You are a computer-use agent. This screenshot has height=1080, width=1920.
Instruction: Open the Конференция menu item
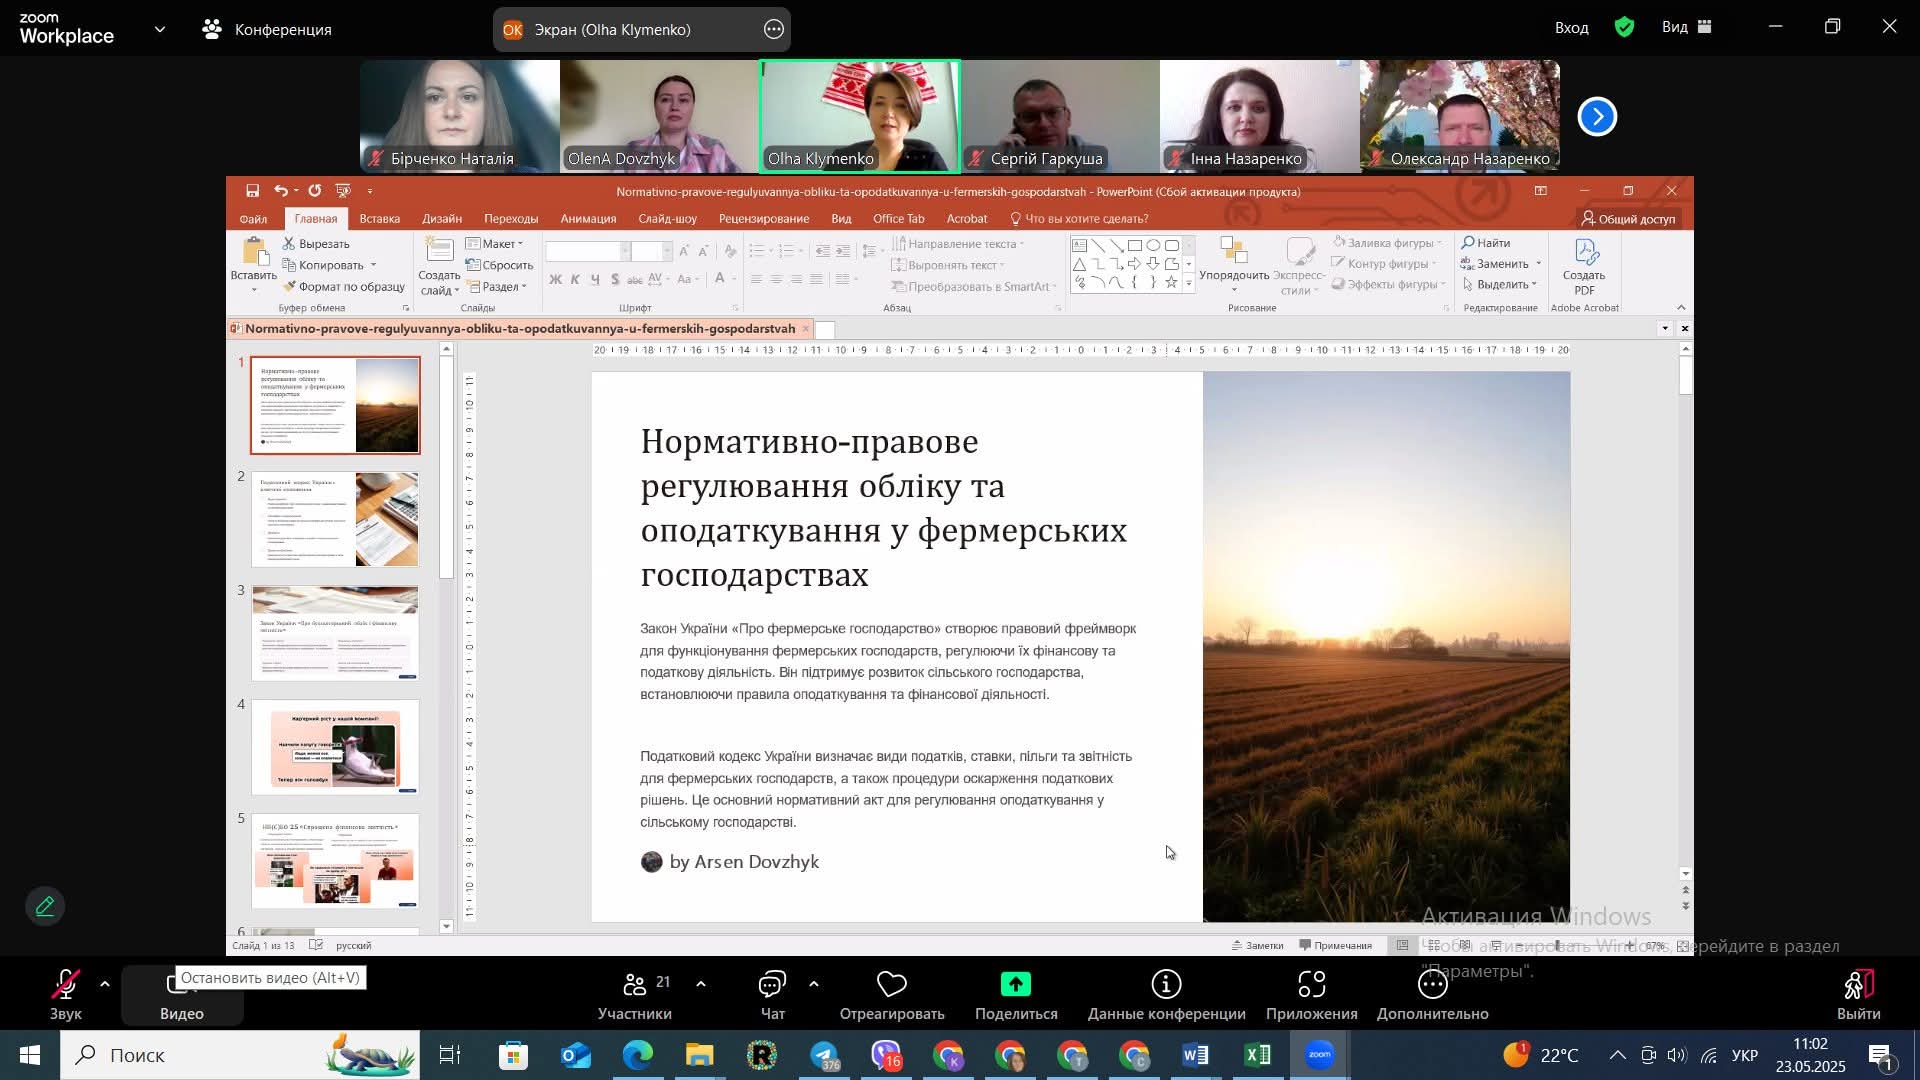pyautogui.click(x=267, y=29)
